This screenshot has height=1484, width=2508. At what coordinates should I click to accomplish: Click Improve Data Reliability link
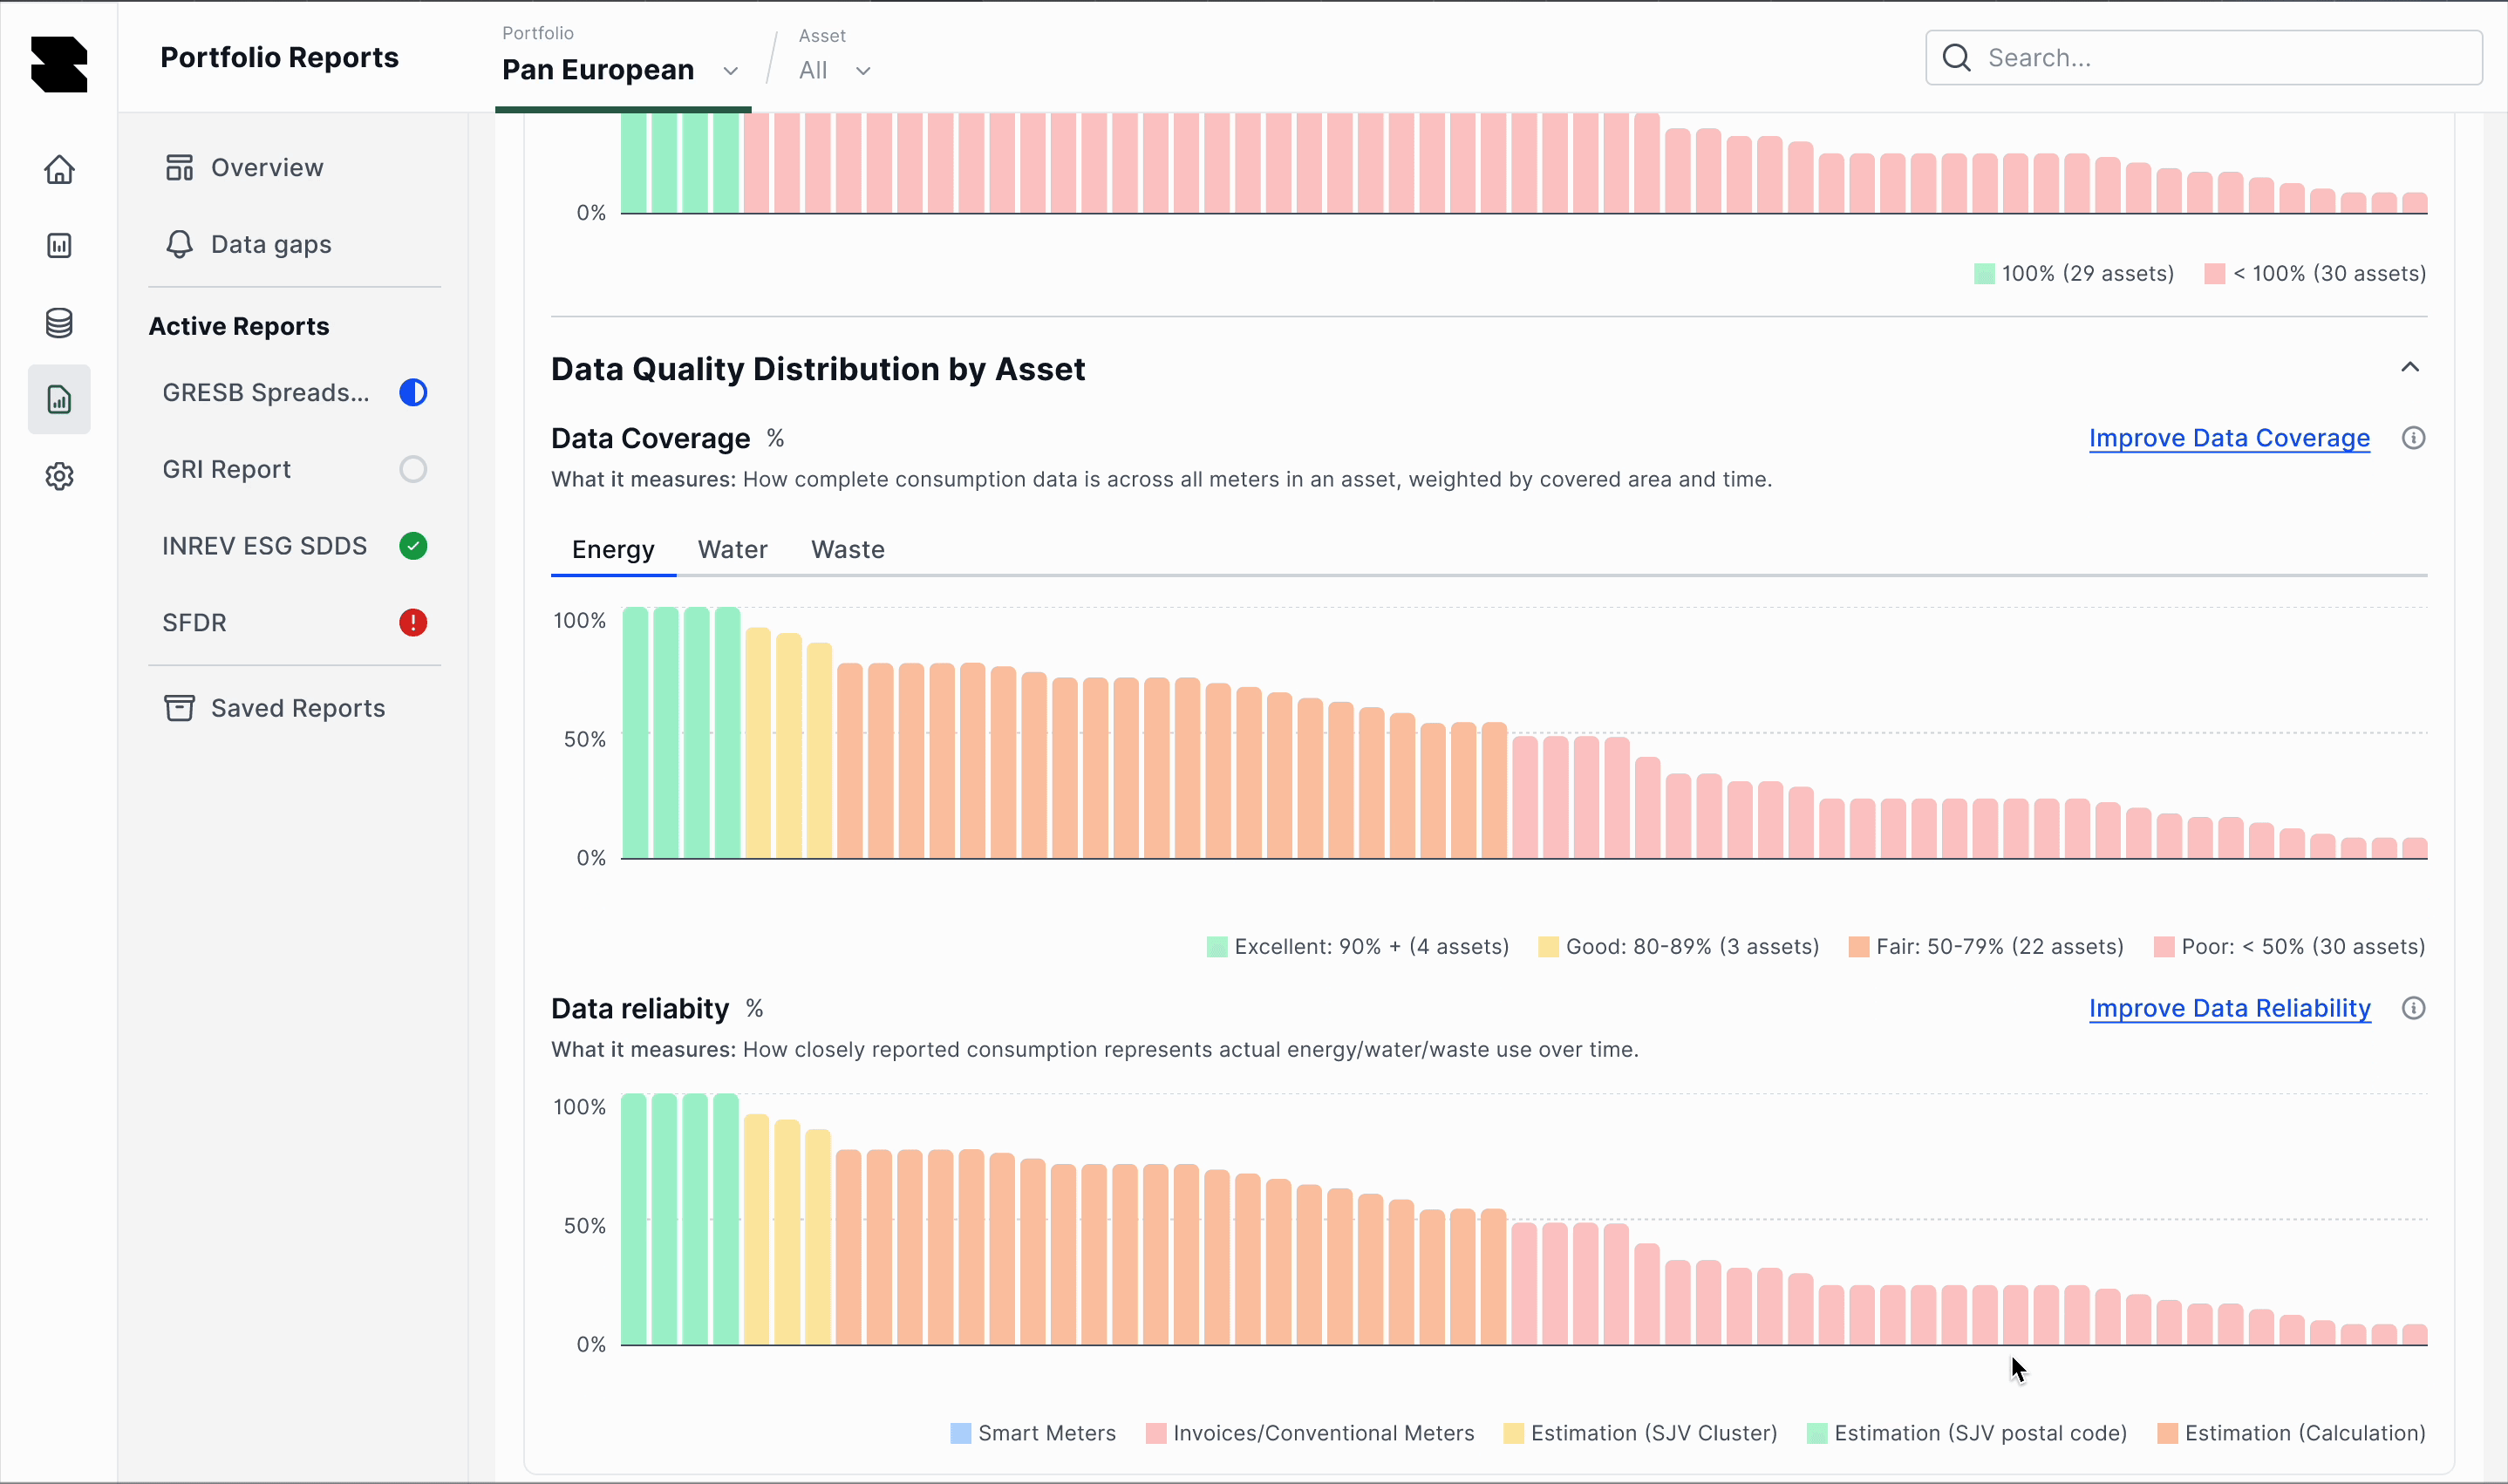coord(2229,1008)
